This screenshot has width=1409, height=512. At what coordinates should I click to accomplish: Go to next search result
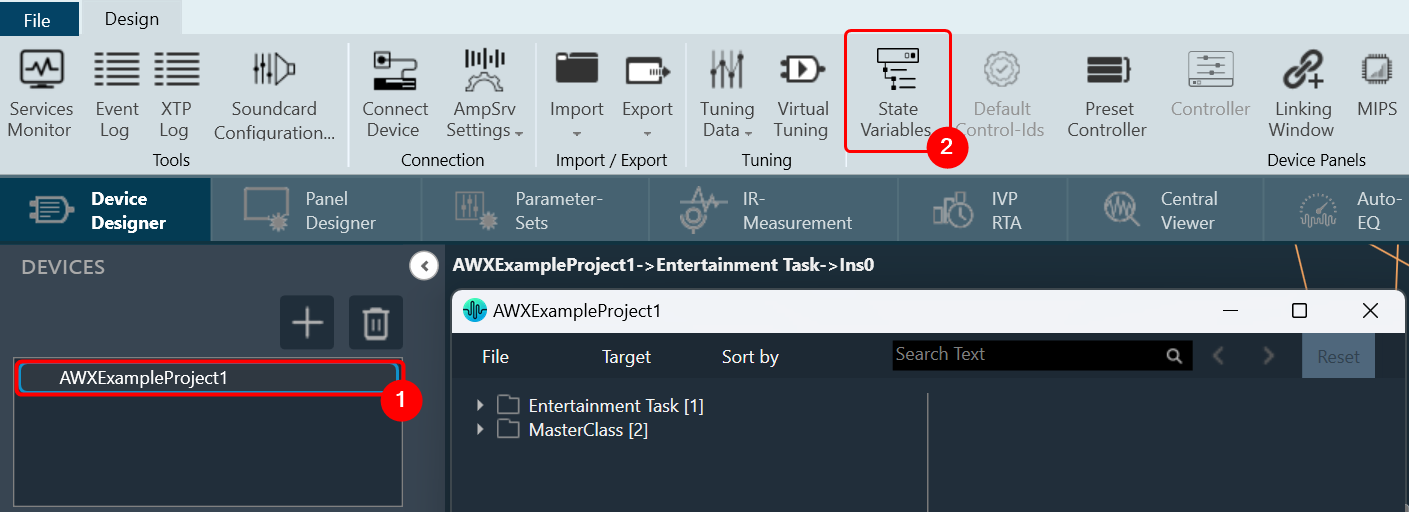pyautogui.click(x=1269, y=356)
